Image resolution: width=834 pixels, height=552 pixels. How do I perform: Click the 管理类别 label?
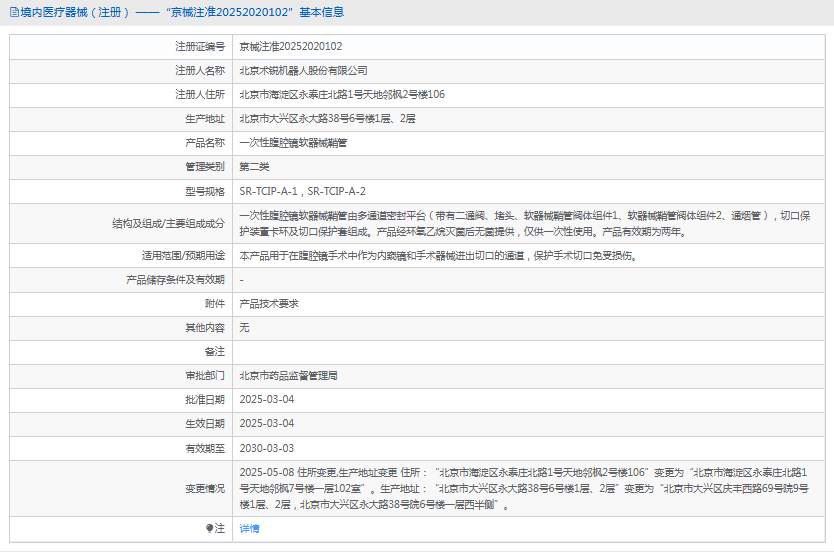pos(205,167)
